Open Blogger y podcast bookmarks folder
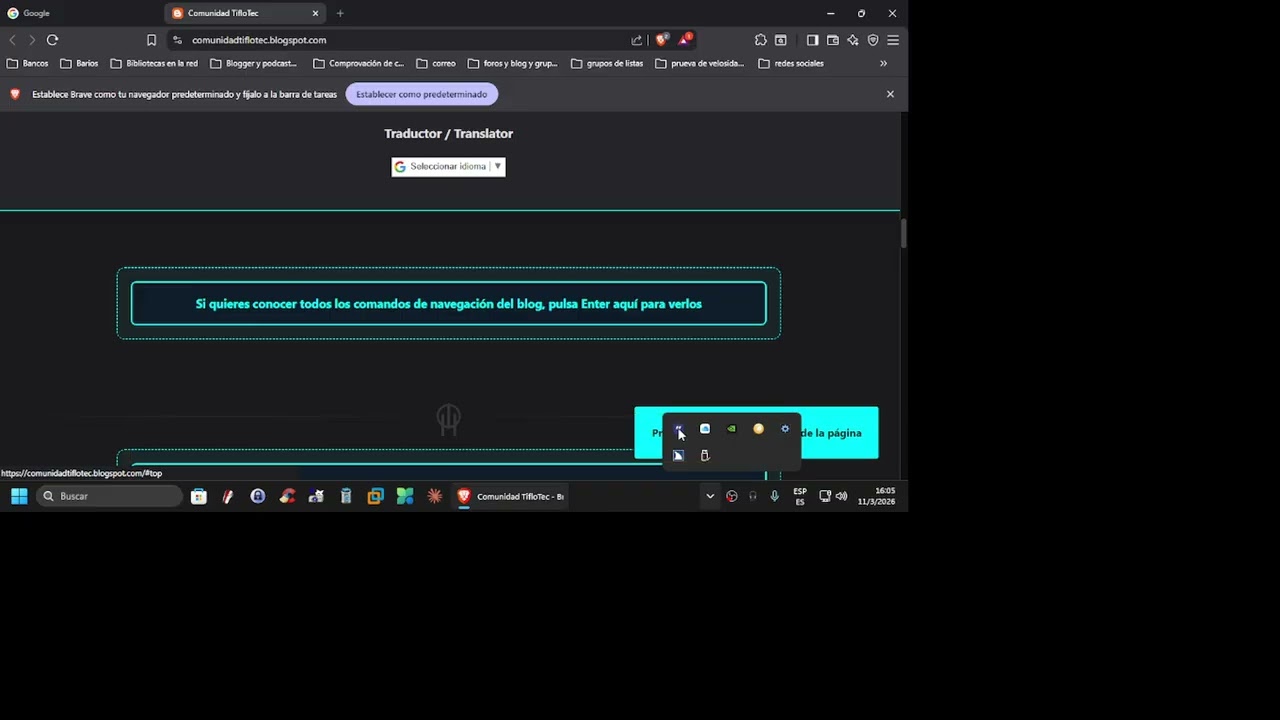The image size is (1280, 720). coord(253,63)
